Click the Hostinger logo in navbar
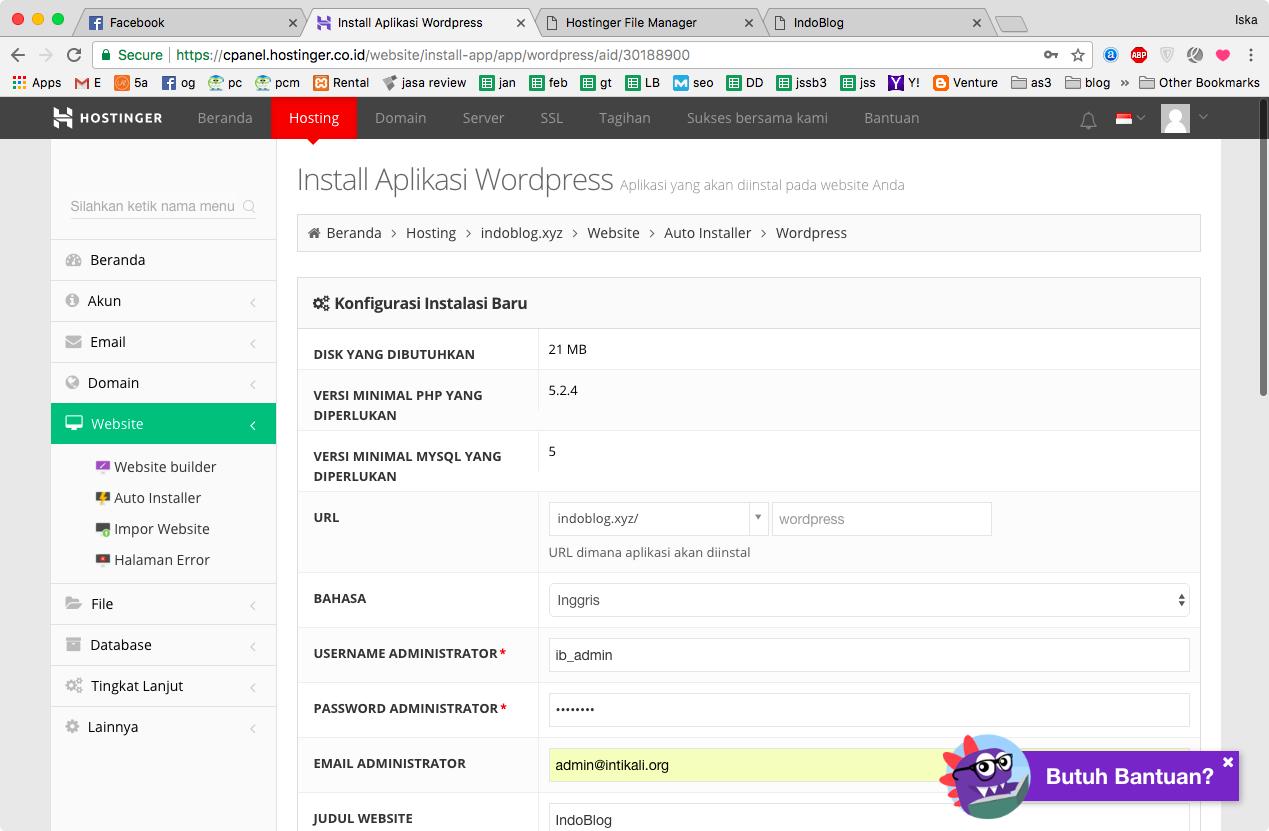The height and width of the screenshot is (831, 1269). coord(107,118)
